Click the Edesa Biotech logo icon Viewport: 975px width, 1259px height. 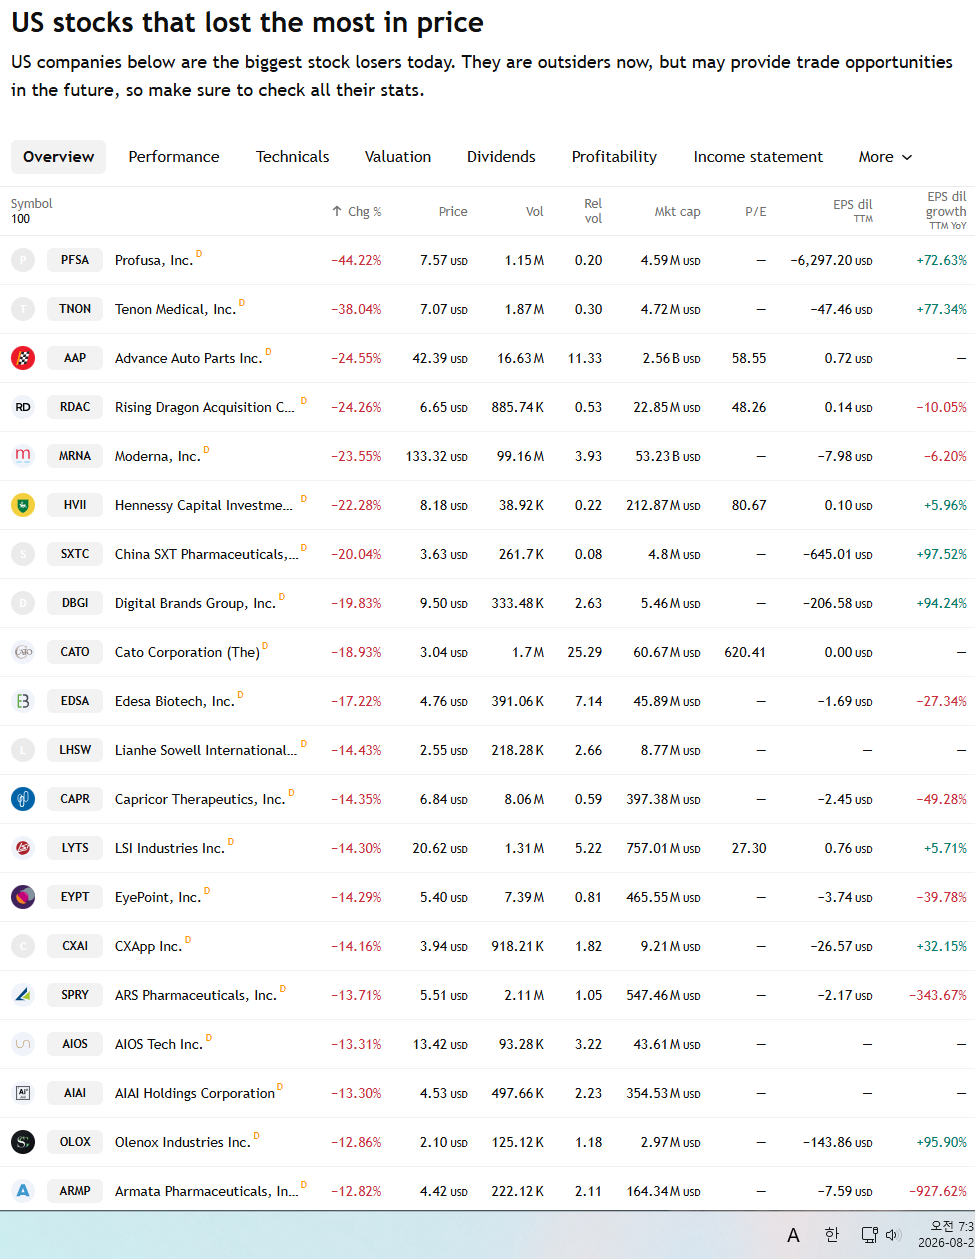pos(23,701)
